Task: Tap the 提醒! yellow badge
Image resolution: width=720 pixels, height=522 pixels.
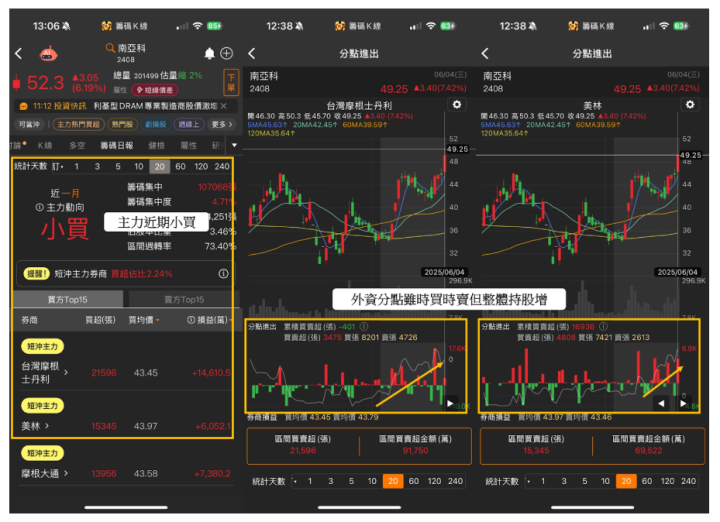Action: [36, 274]
